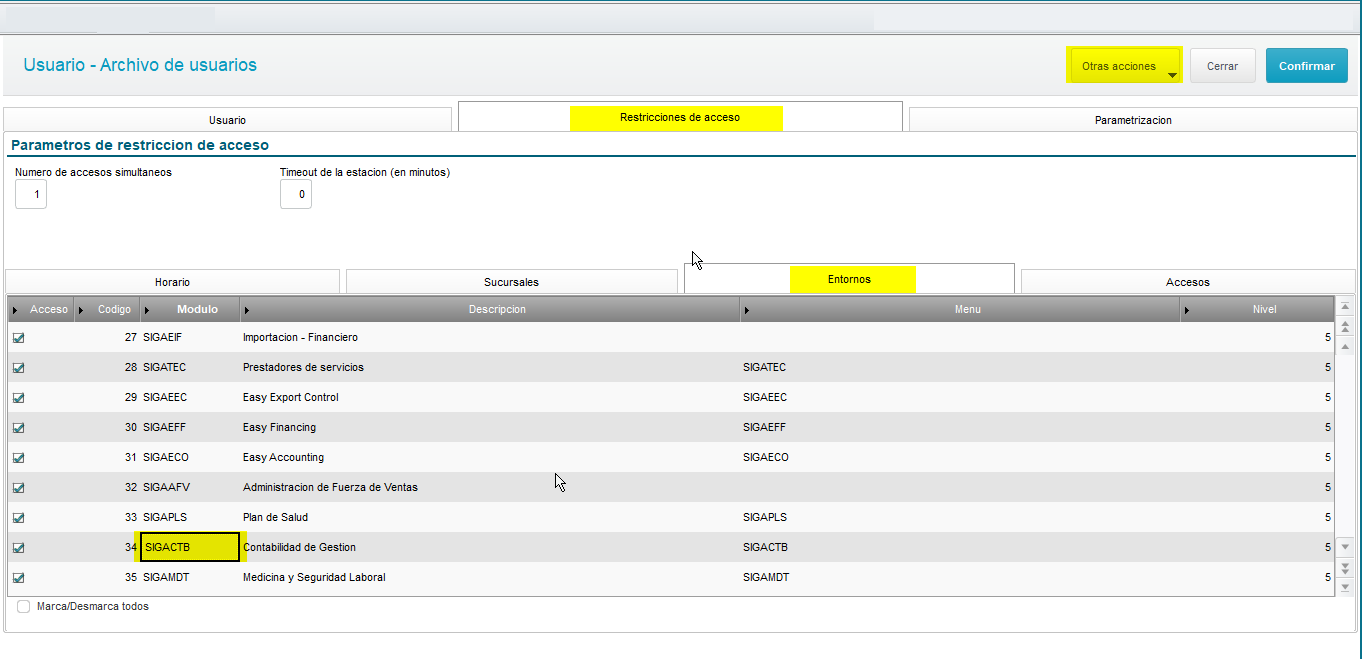Click the Timeout de la estacion field
Viewport: 1362px width, 659px height.
click(296, 194)
